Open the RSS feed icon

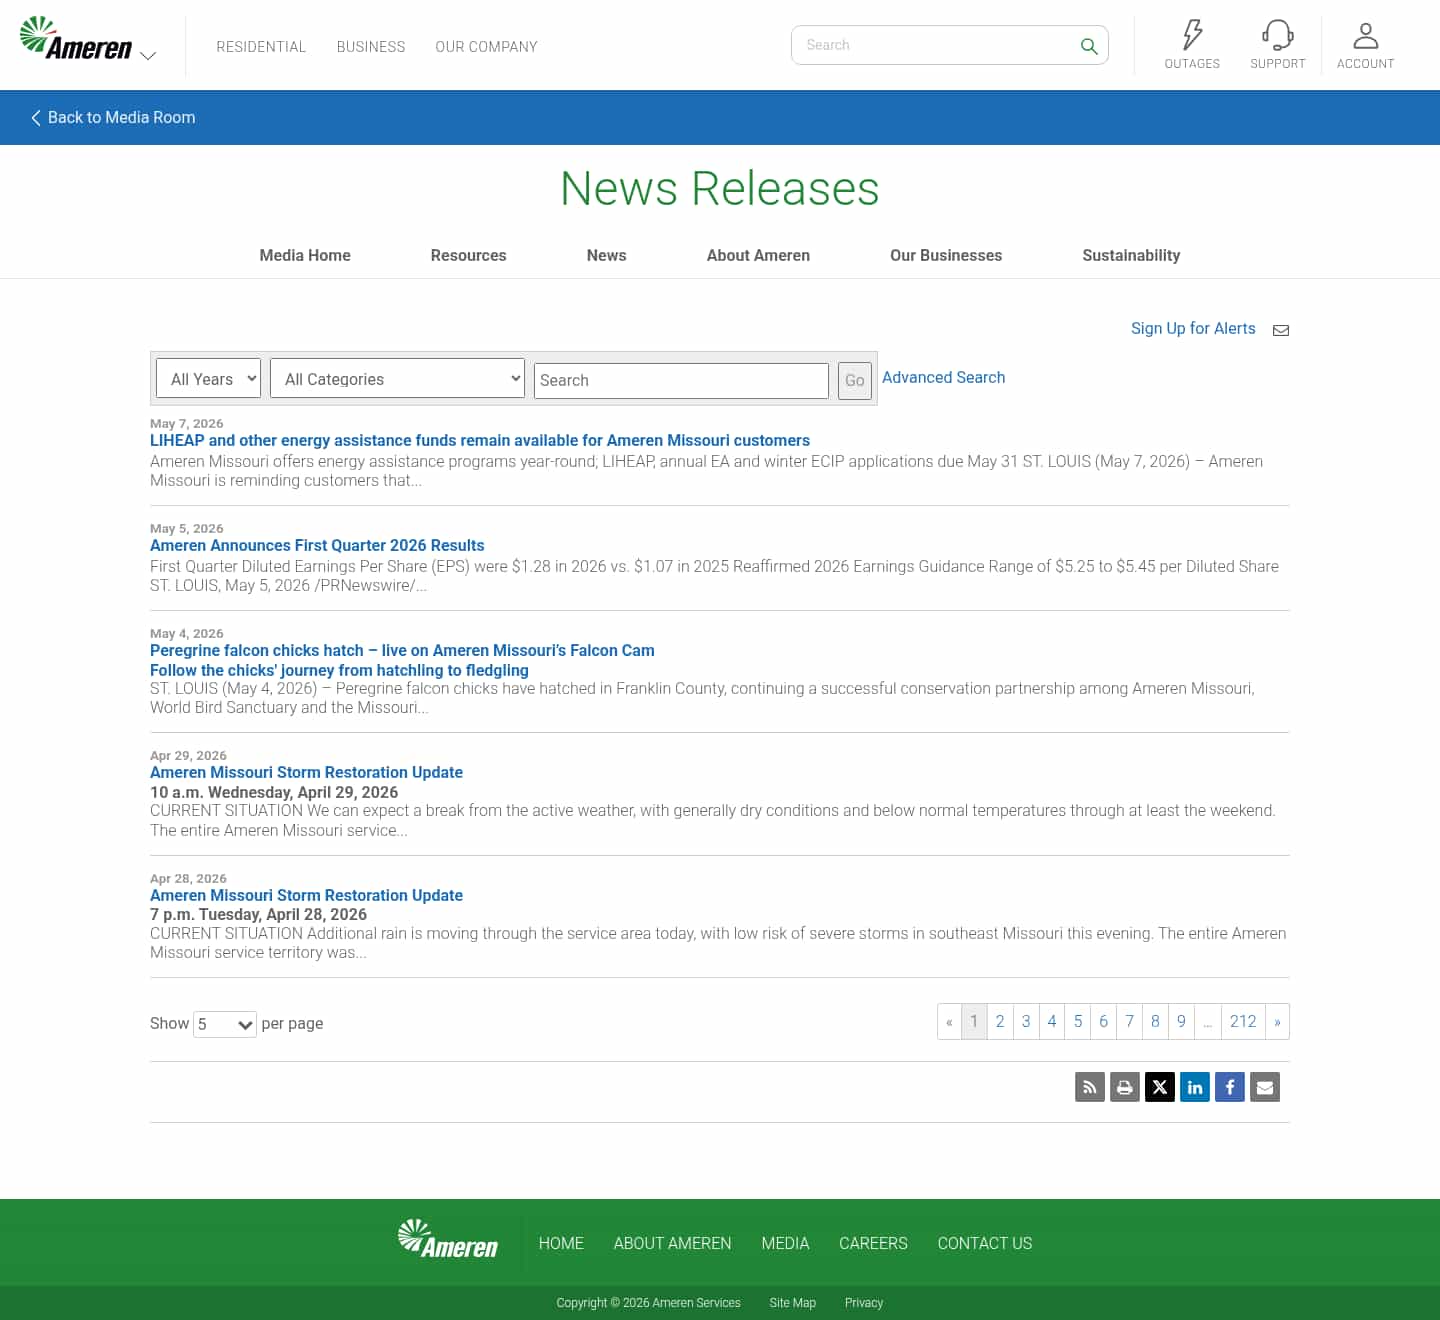(1090, 1087)
